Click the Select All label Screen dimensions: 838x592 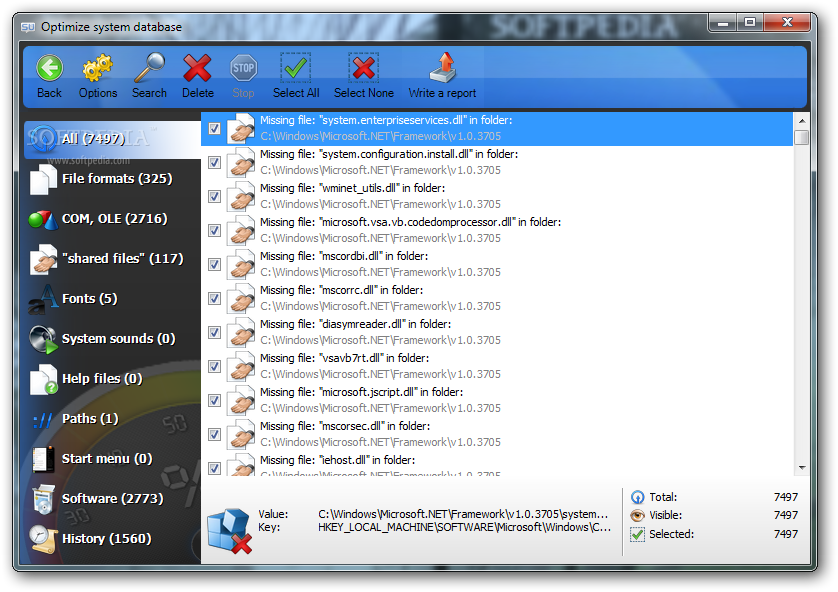tap(296, 93)
